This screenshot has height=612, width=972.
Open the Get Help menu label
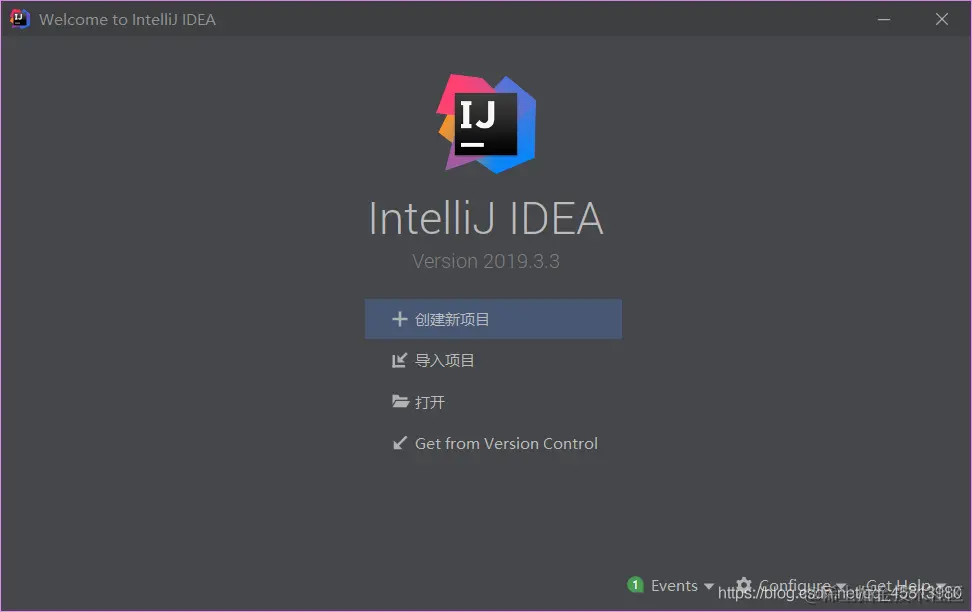tap(898, 585)
